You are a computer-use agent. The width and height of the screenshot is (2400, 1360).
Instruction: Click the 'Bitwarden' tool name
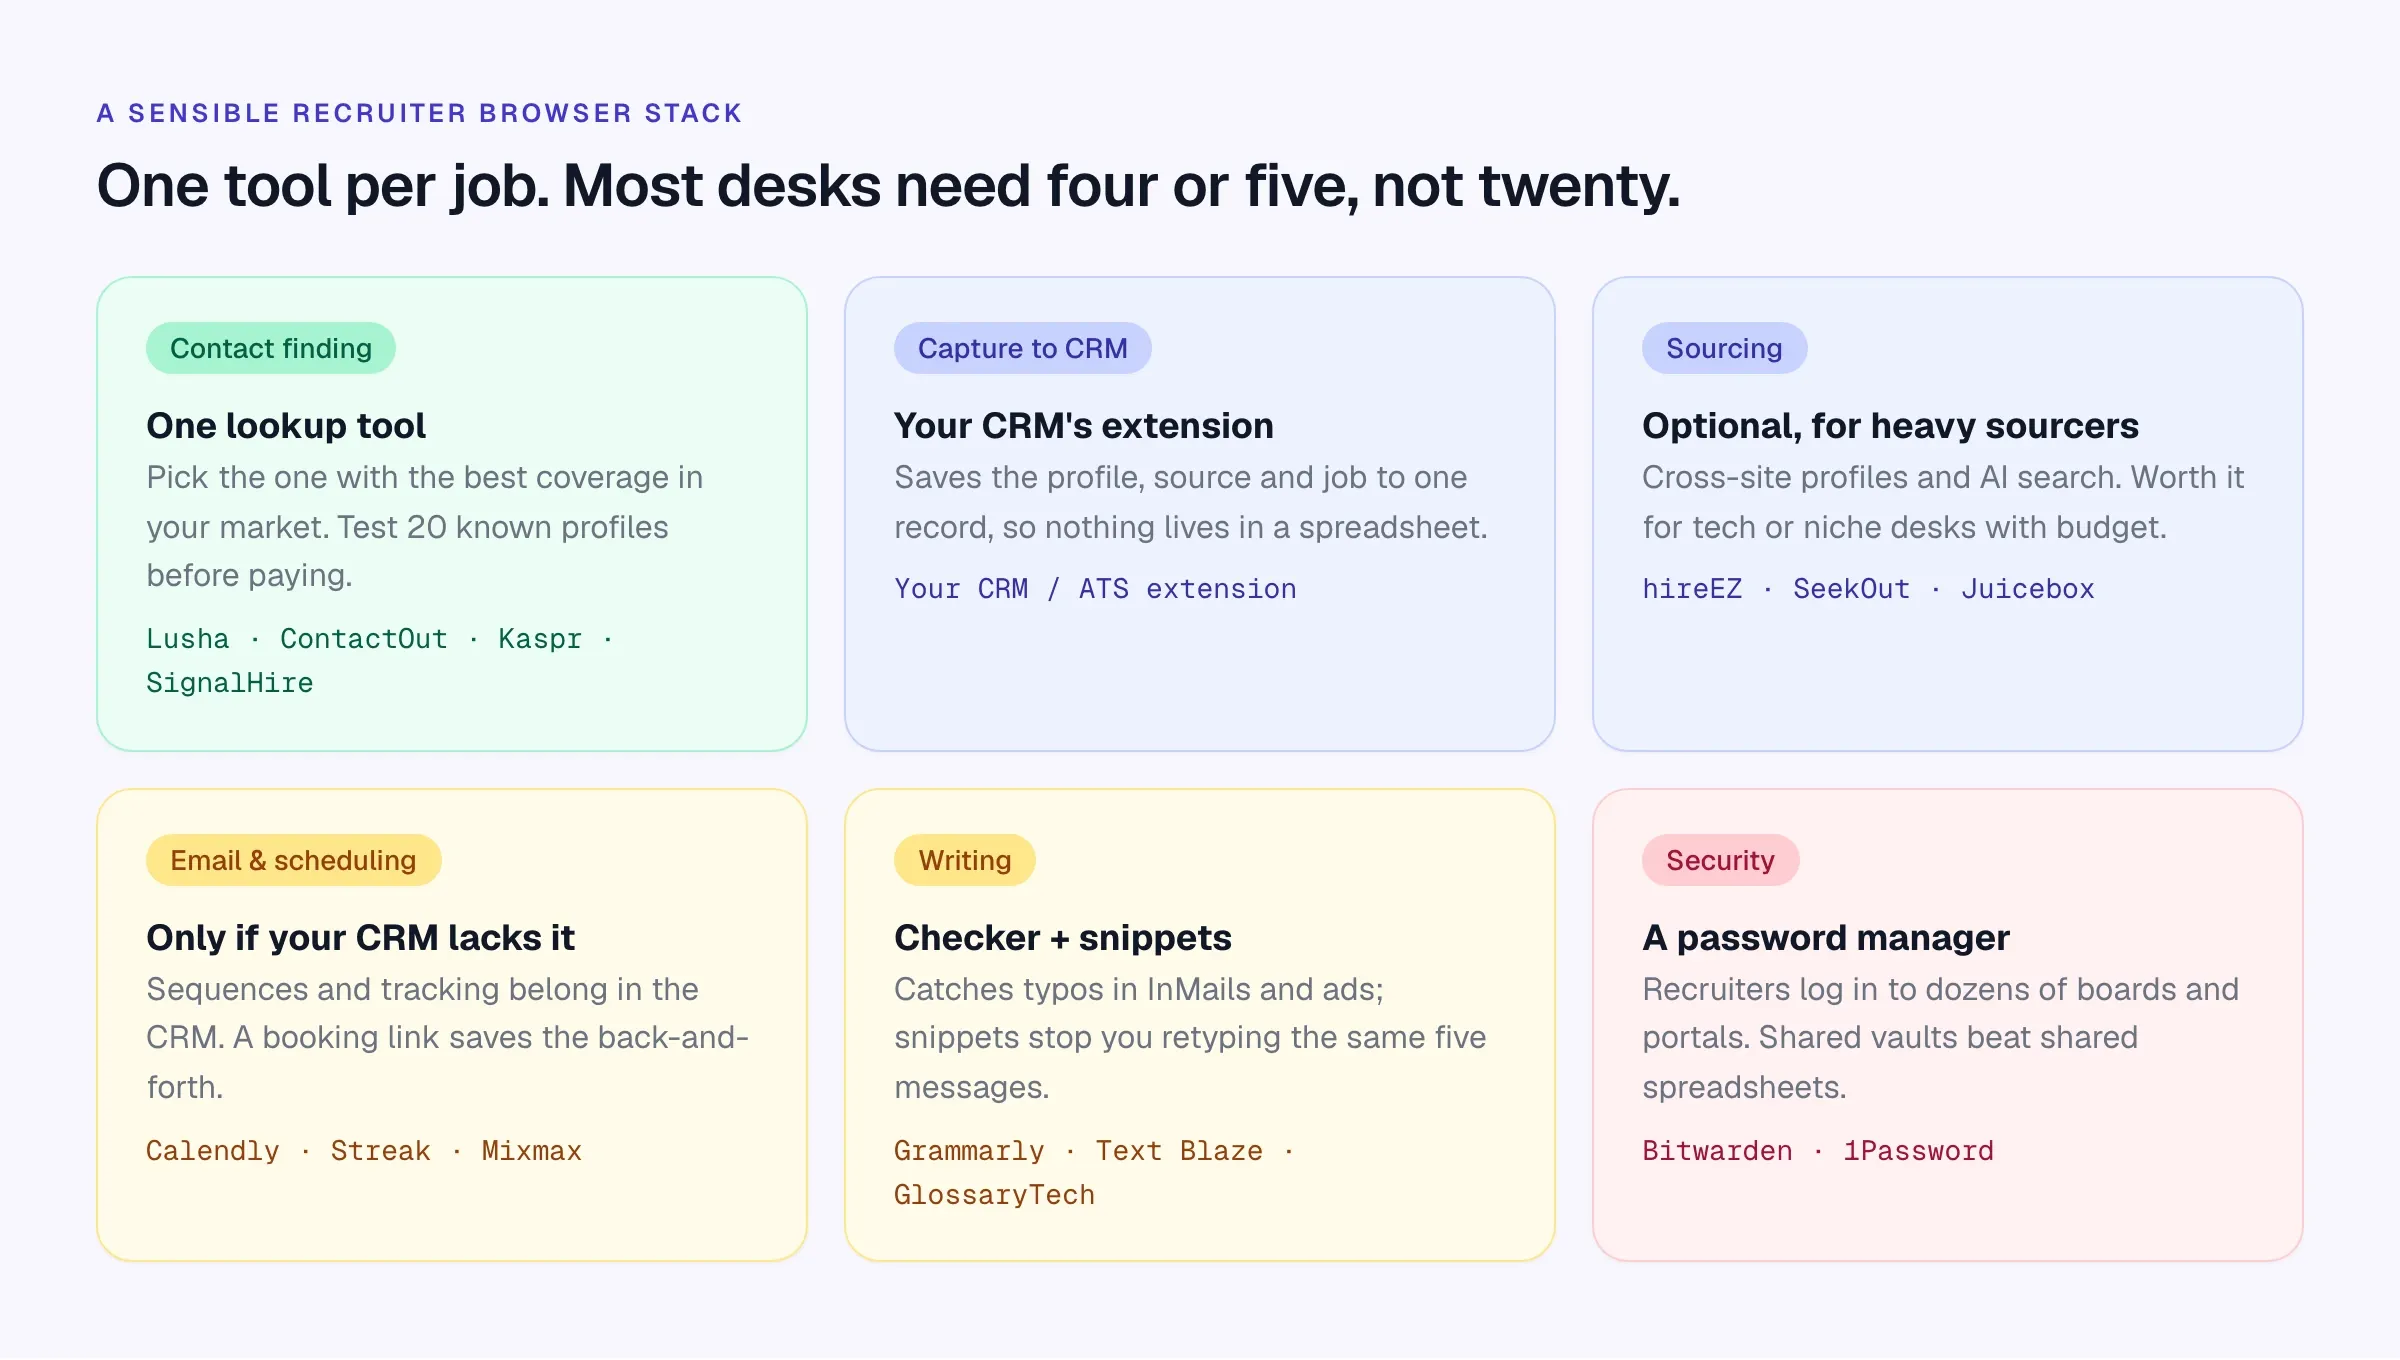[x=1717, y=1151]
